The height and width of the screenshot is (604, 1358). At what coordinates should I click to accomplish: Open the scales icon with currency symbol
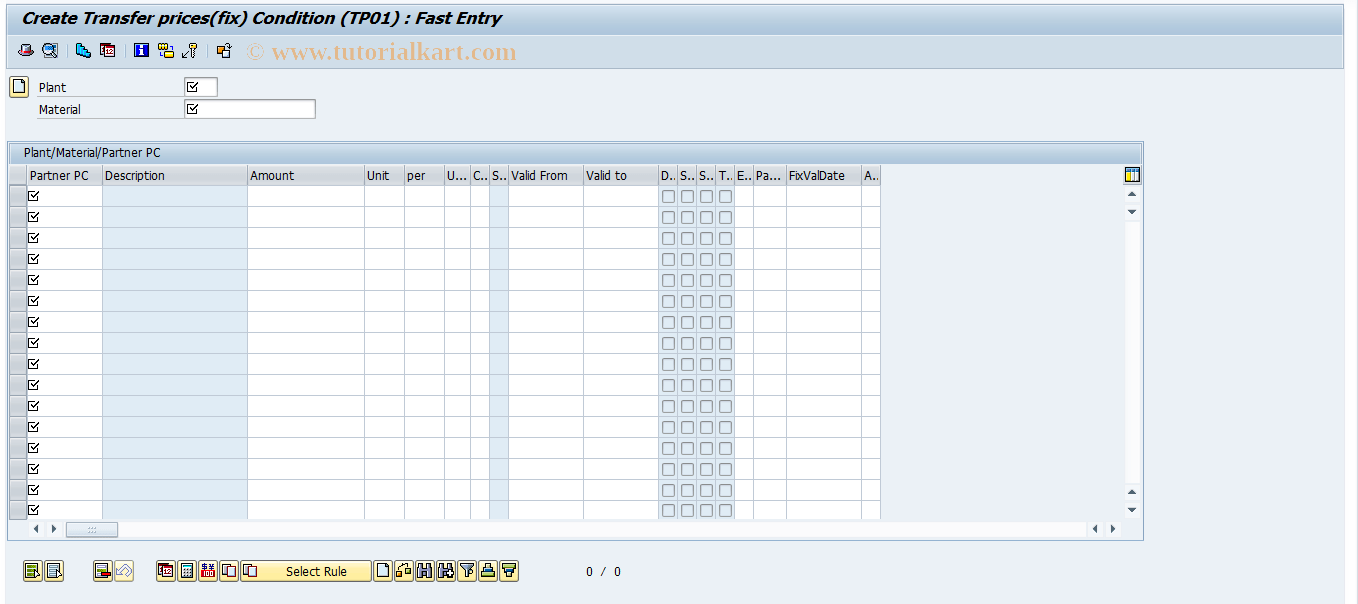tap(208, 571)
